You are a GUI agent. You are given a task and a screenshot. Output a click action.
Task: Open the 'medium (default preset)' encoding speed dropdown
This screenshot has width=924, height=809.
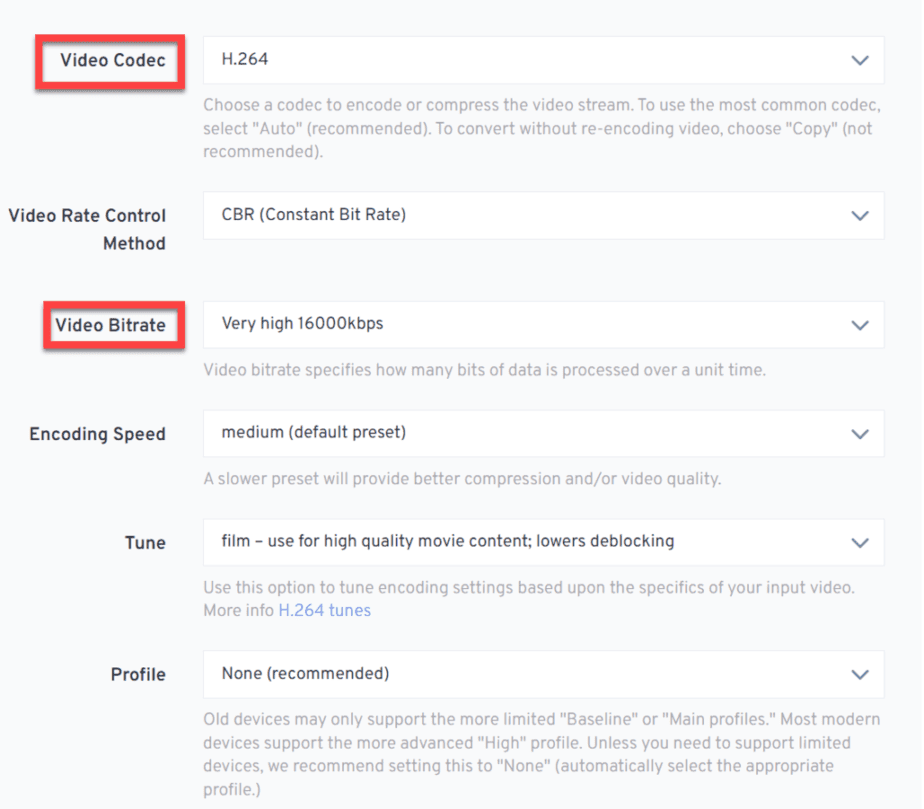pyautogui.click(x=543, y=434)
